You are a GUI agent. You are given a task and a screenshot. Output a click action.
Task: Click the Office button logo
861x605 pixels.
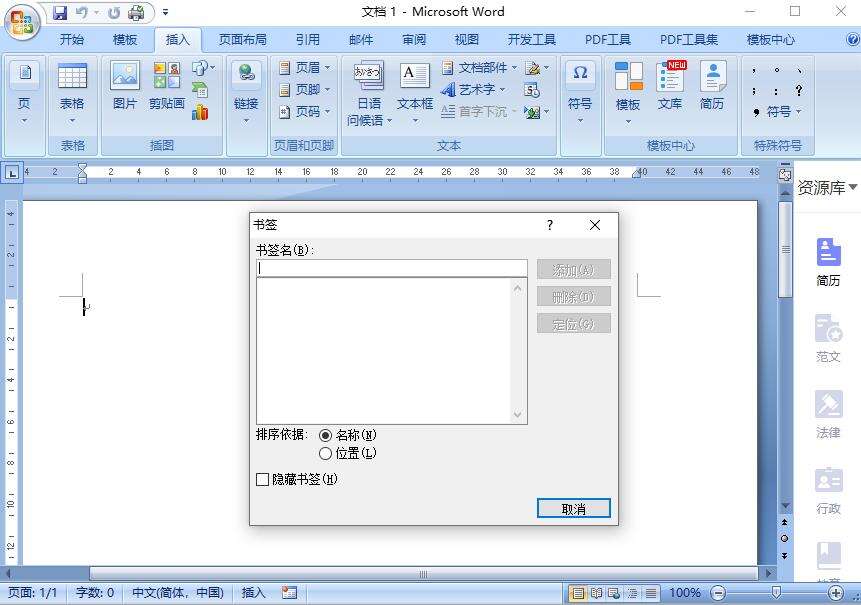click(22, 23)
